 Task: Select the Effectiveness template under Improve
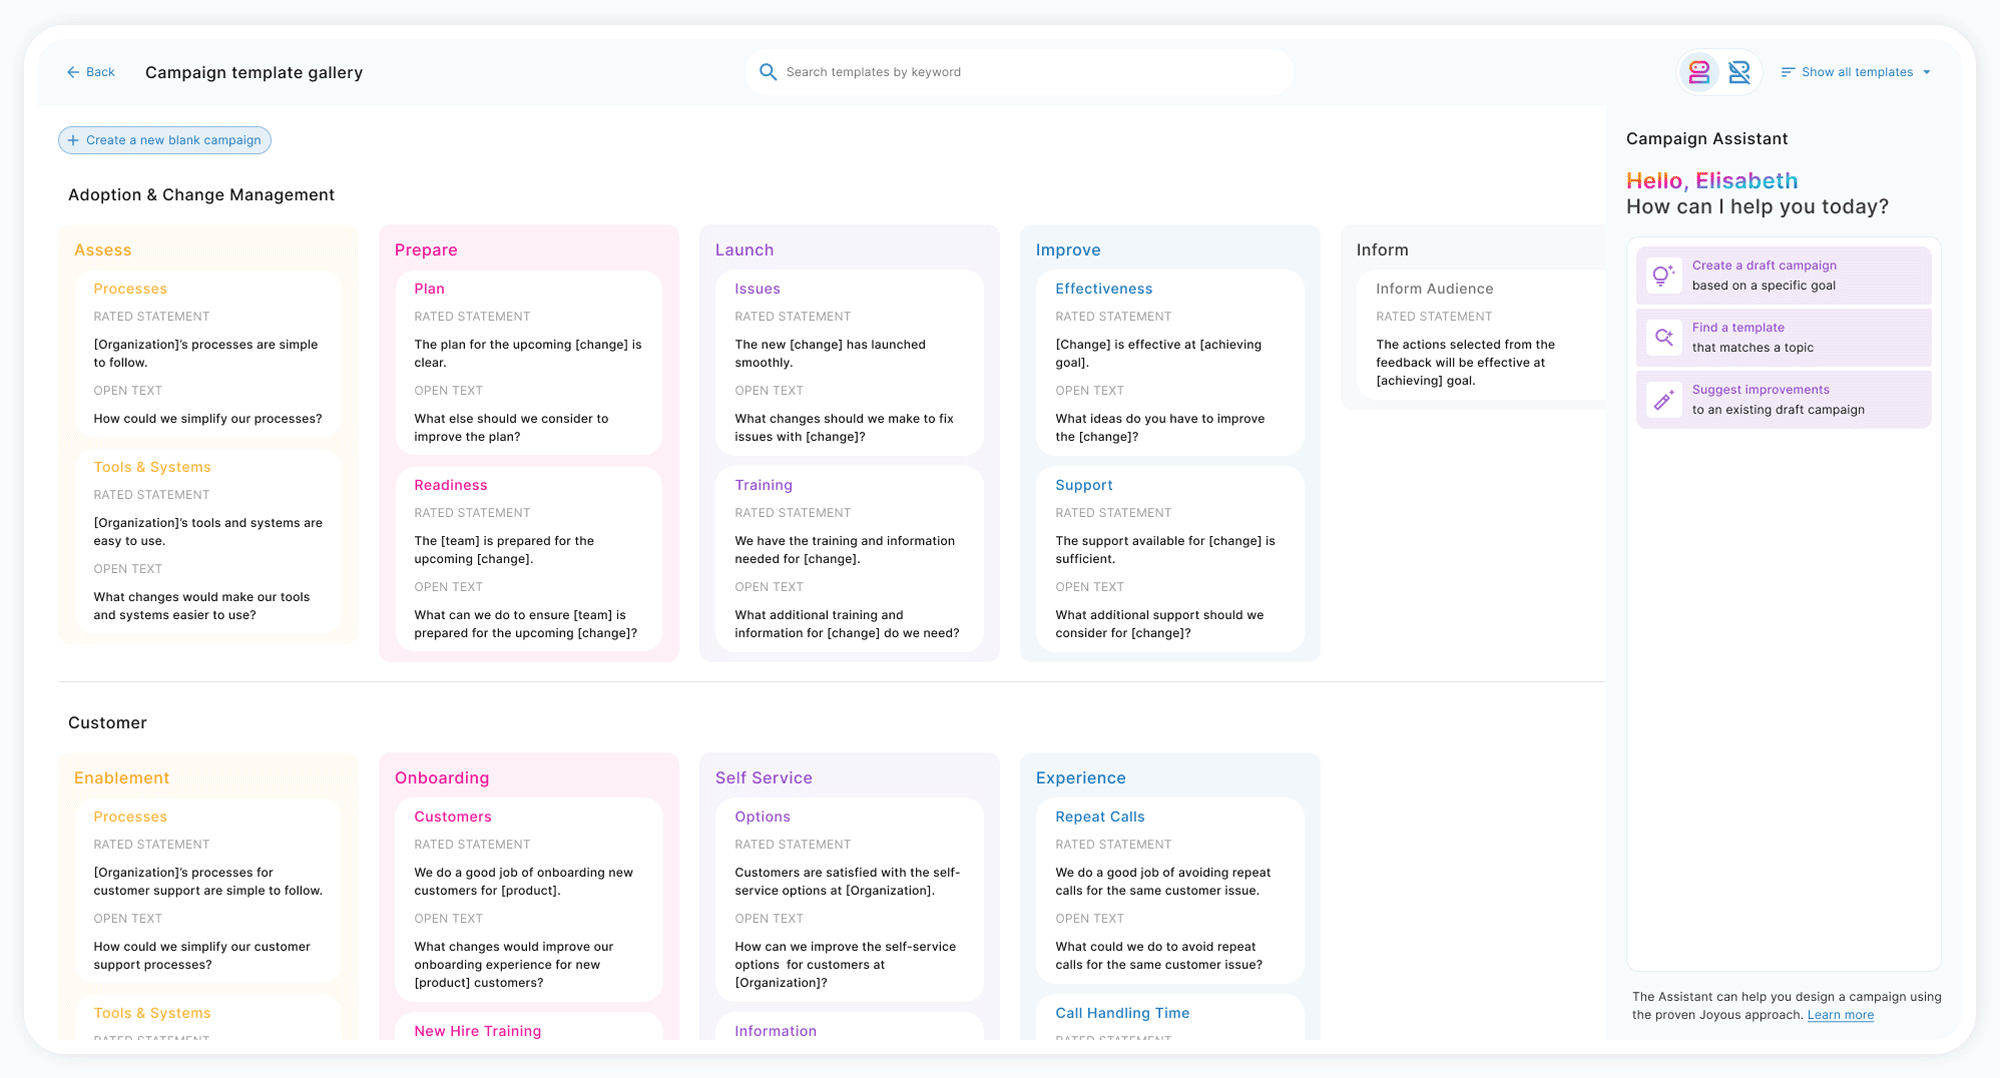(x=1169, y=362)
